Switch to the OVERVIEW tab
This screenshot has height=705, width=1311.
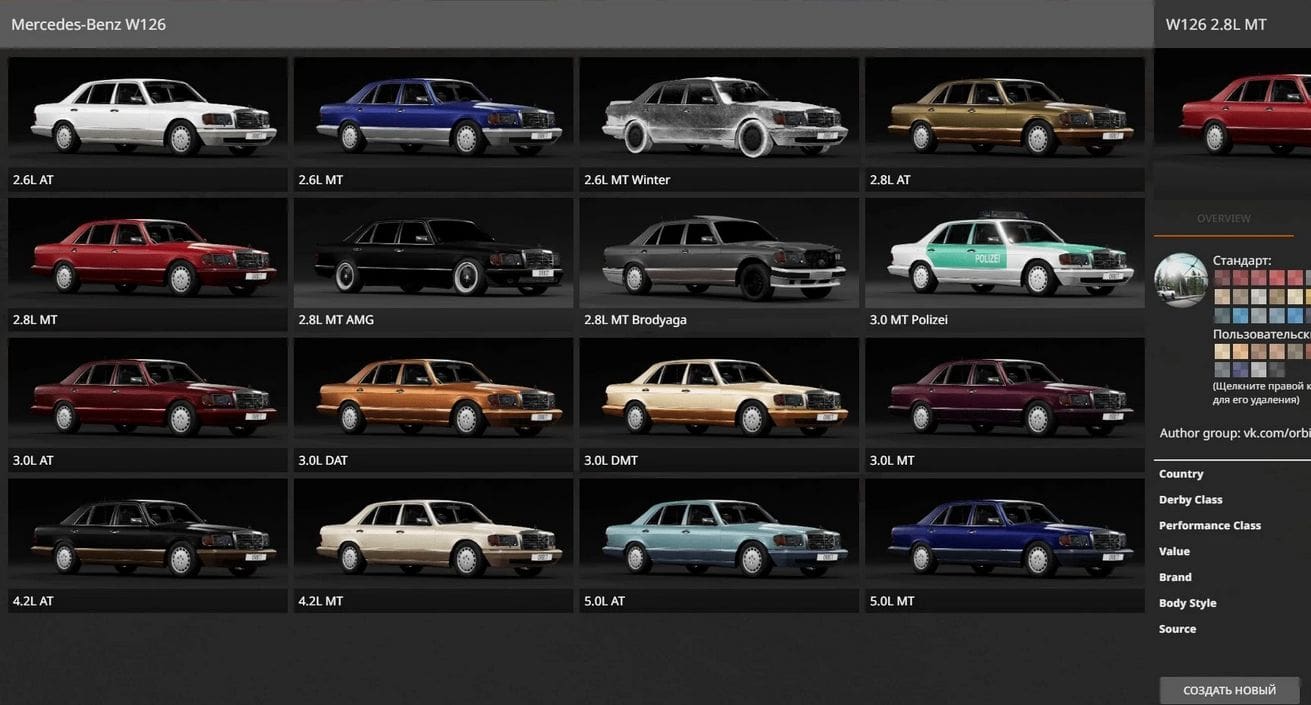tap(1223, 219)
